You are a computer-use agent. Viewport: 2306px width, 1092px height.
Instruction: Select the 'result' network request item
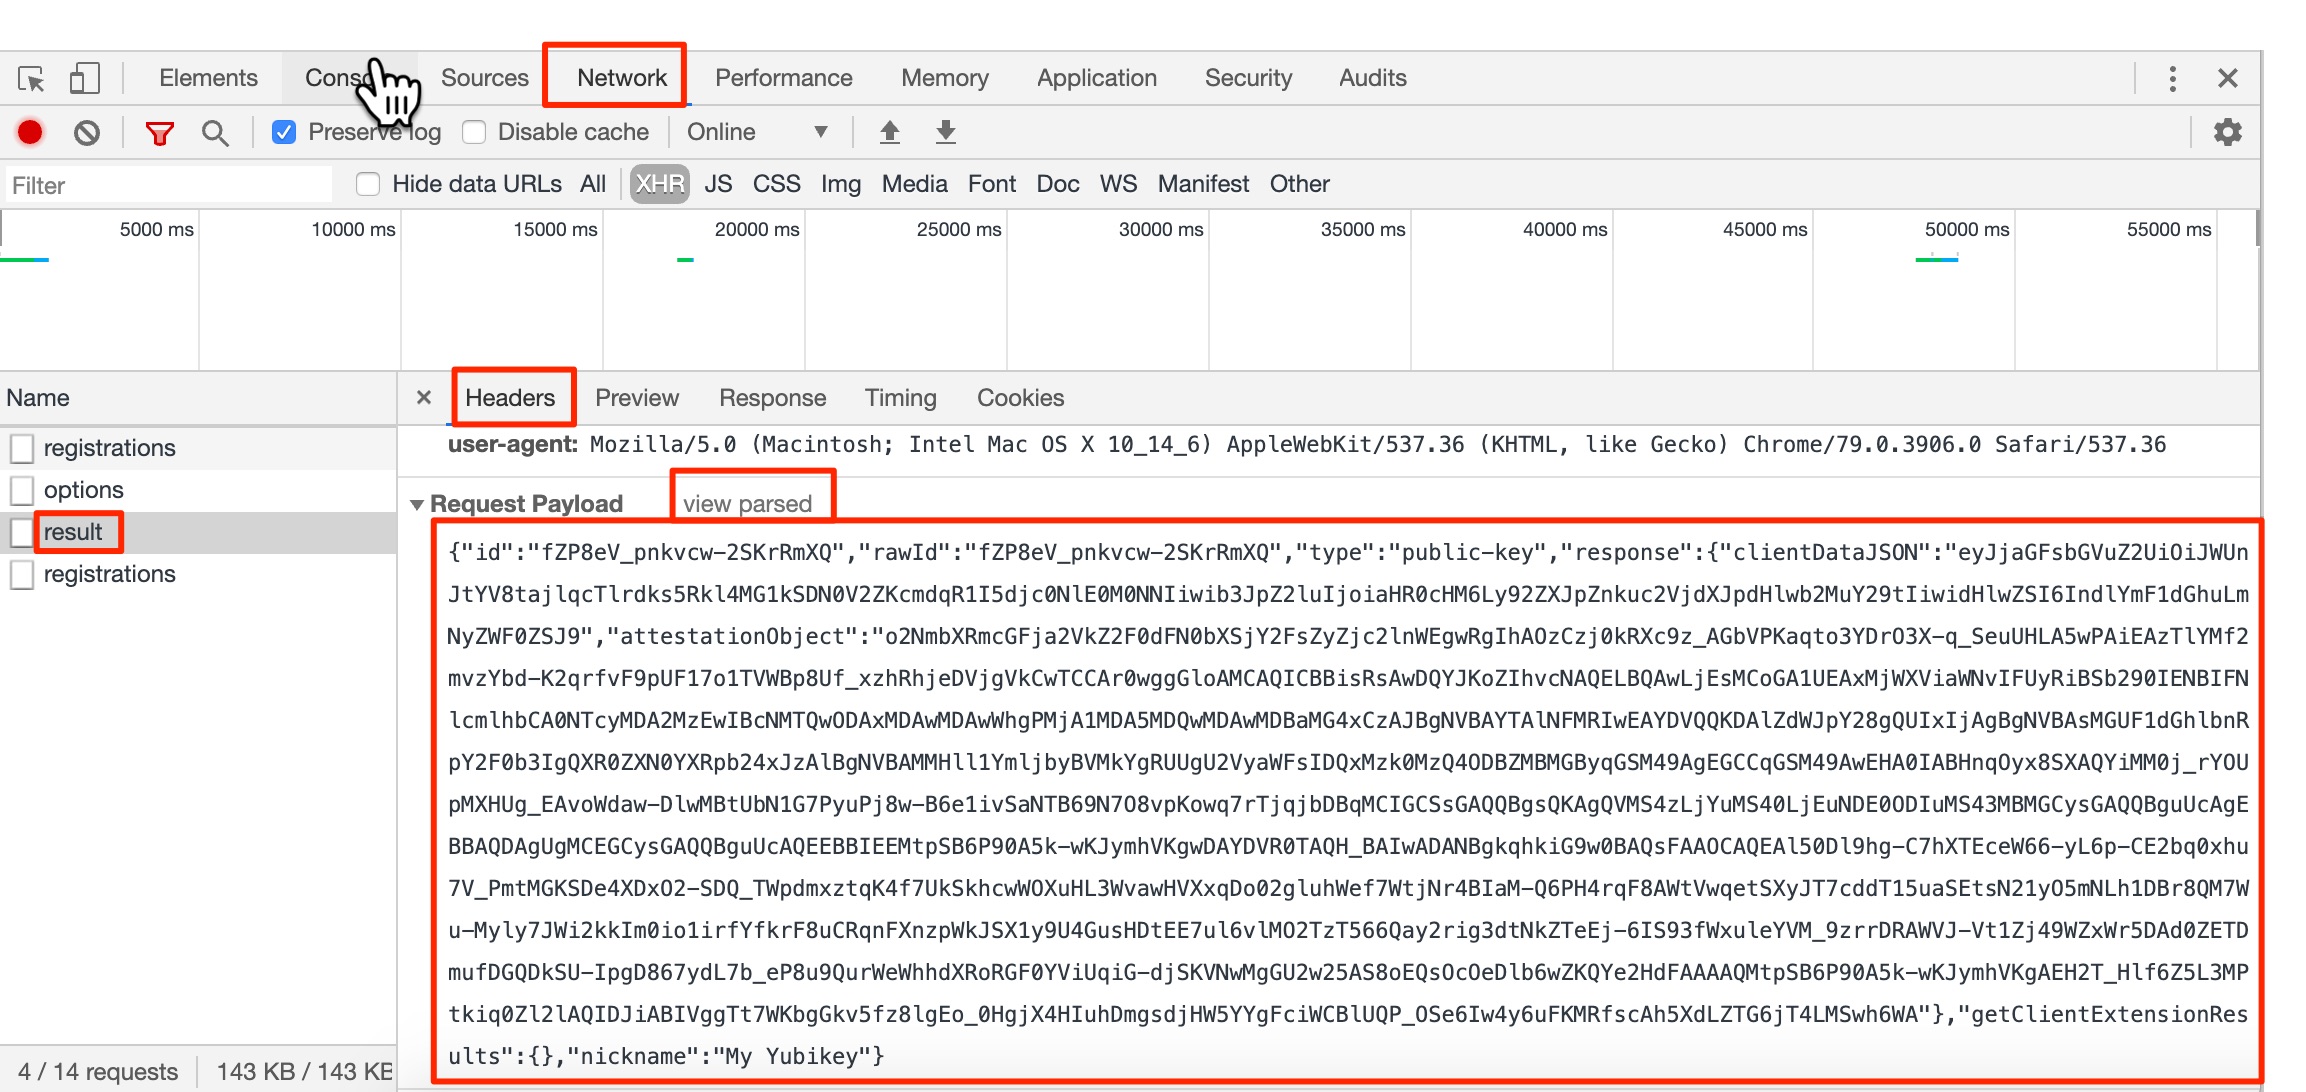click(x=75, y=532)
